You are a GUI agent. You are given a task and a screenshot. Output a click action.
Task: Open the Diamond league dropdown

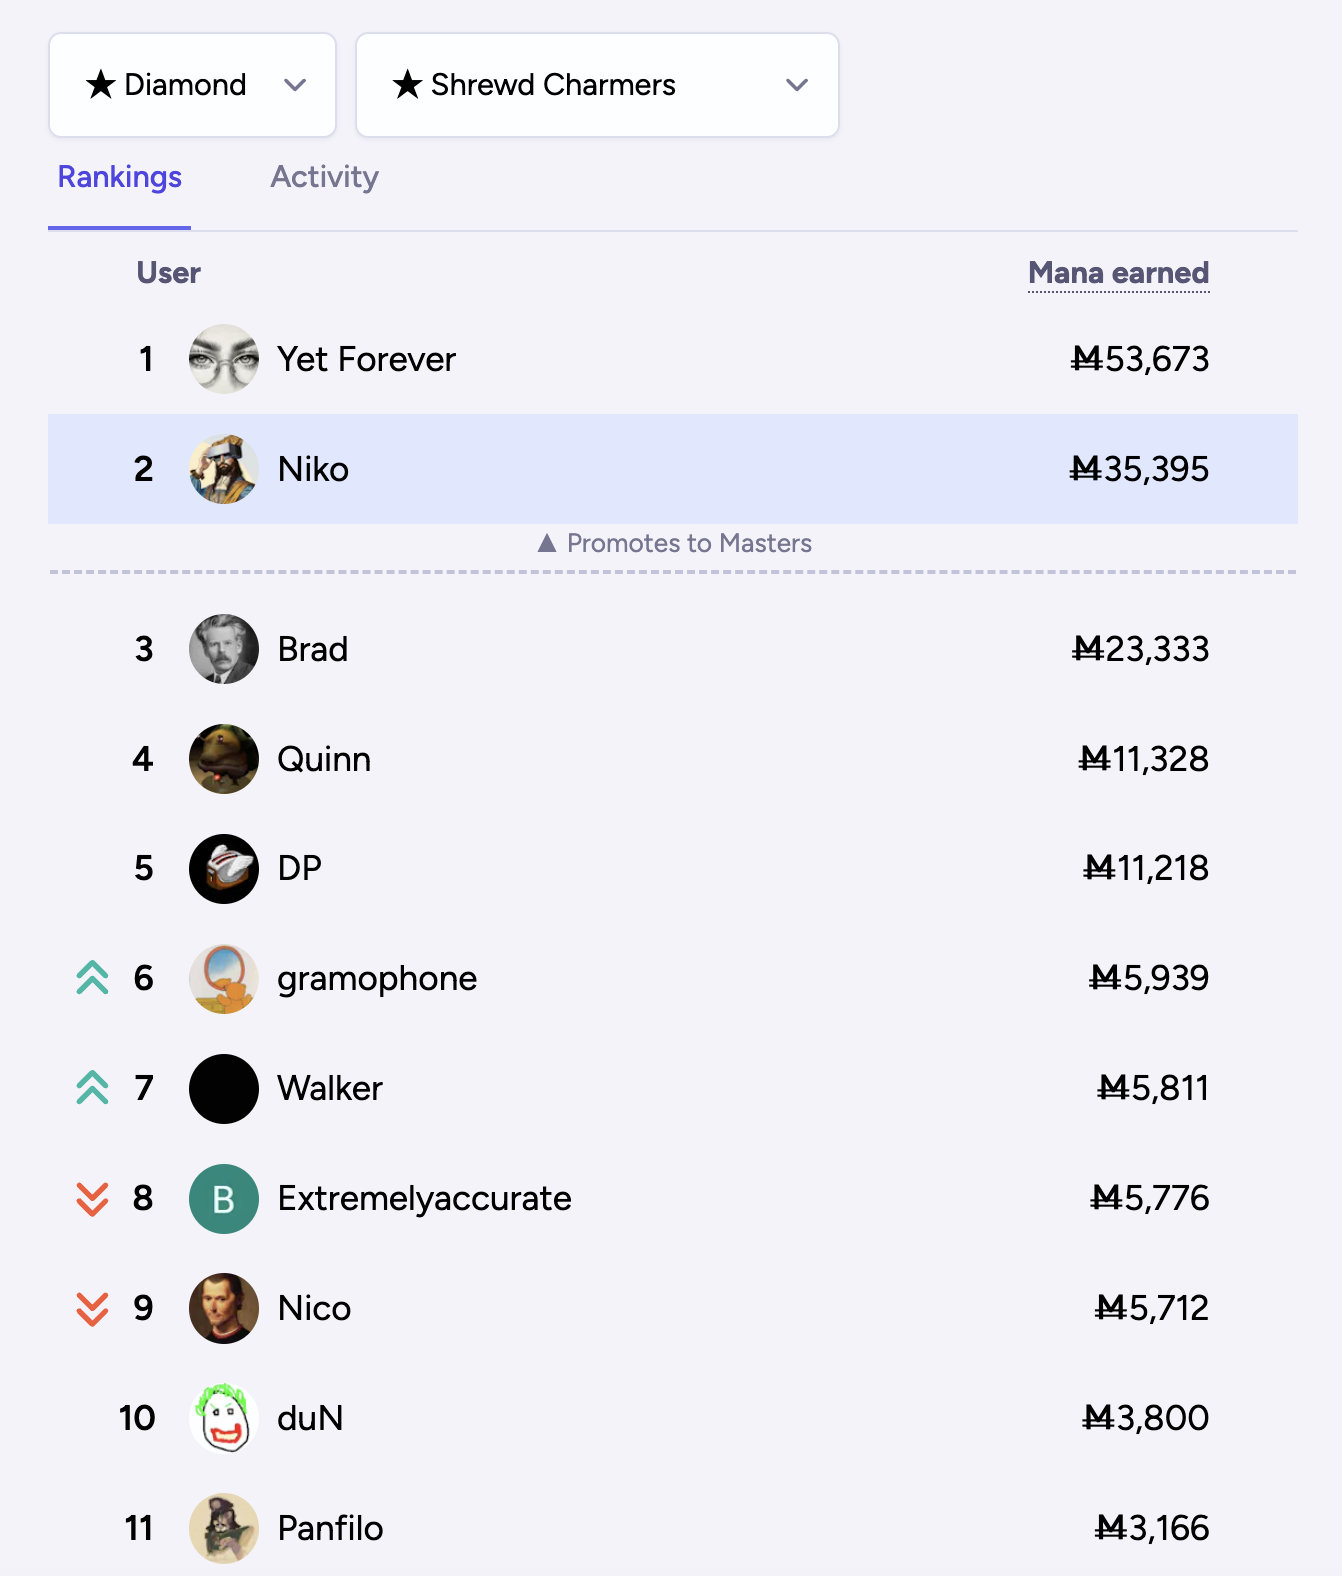192,85
